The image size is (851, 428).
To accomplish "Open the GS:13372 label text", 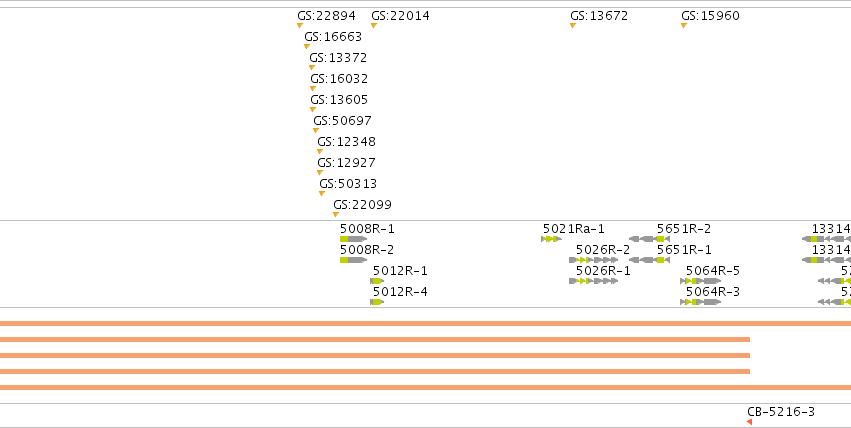I will (338, 58).
